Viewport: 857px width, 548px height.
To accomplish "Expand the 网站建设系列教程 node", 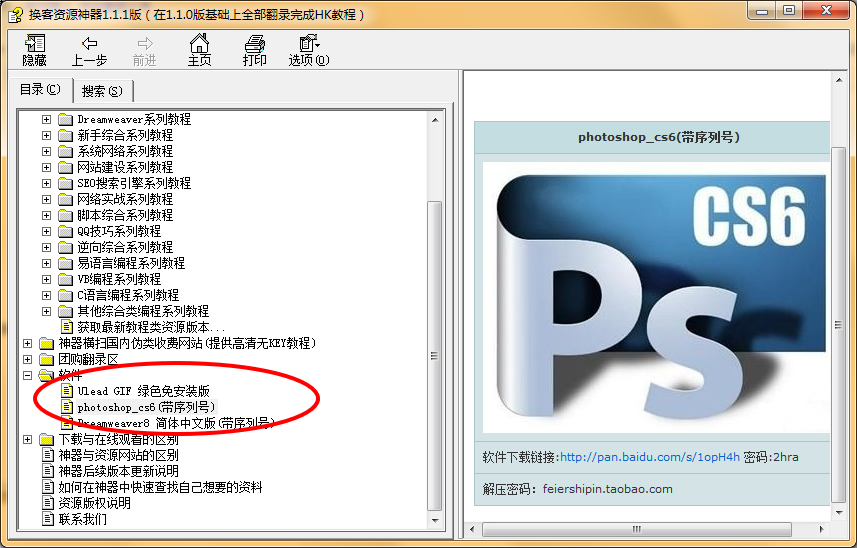I will click(x=46, y=167).
